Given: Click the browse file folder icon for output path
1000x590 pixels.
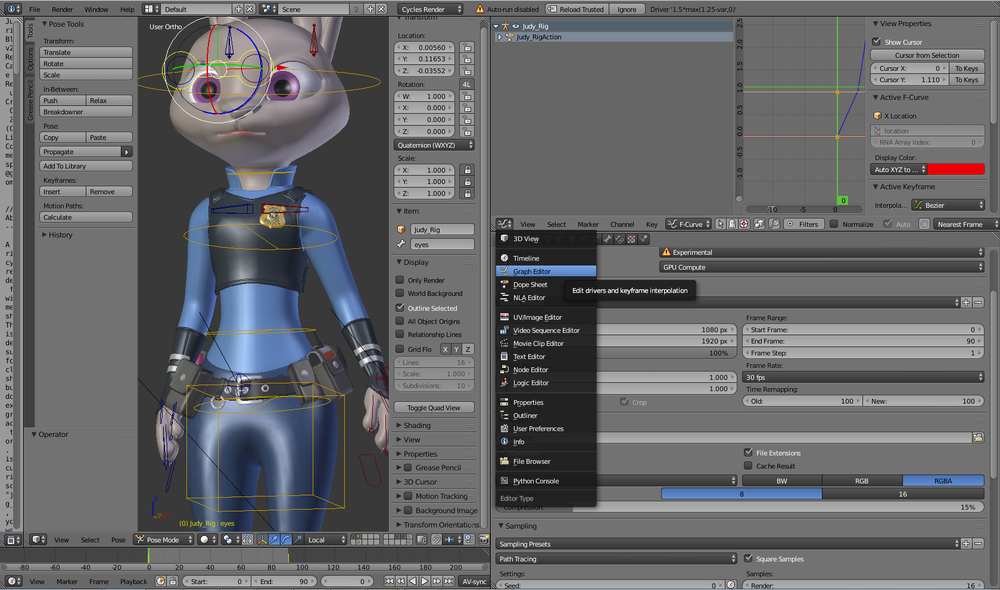Looking at the screenshot, I should click(978, 438).
